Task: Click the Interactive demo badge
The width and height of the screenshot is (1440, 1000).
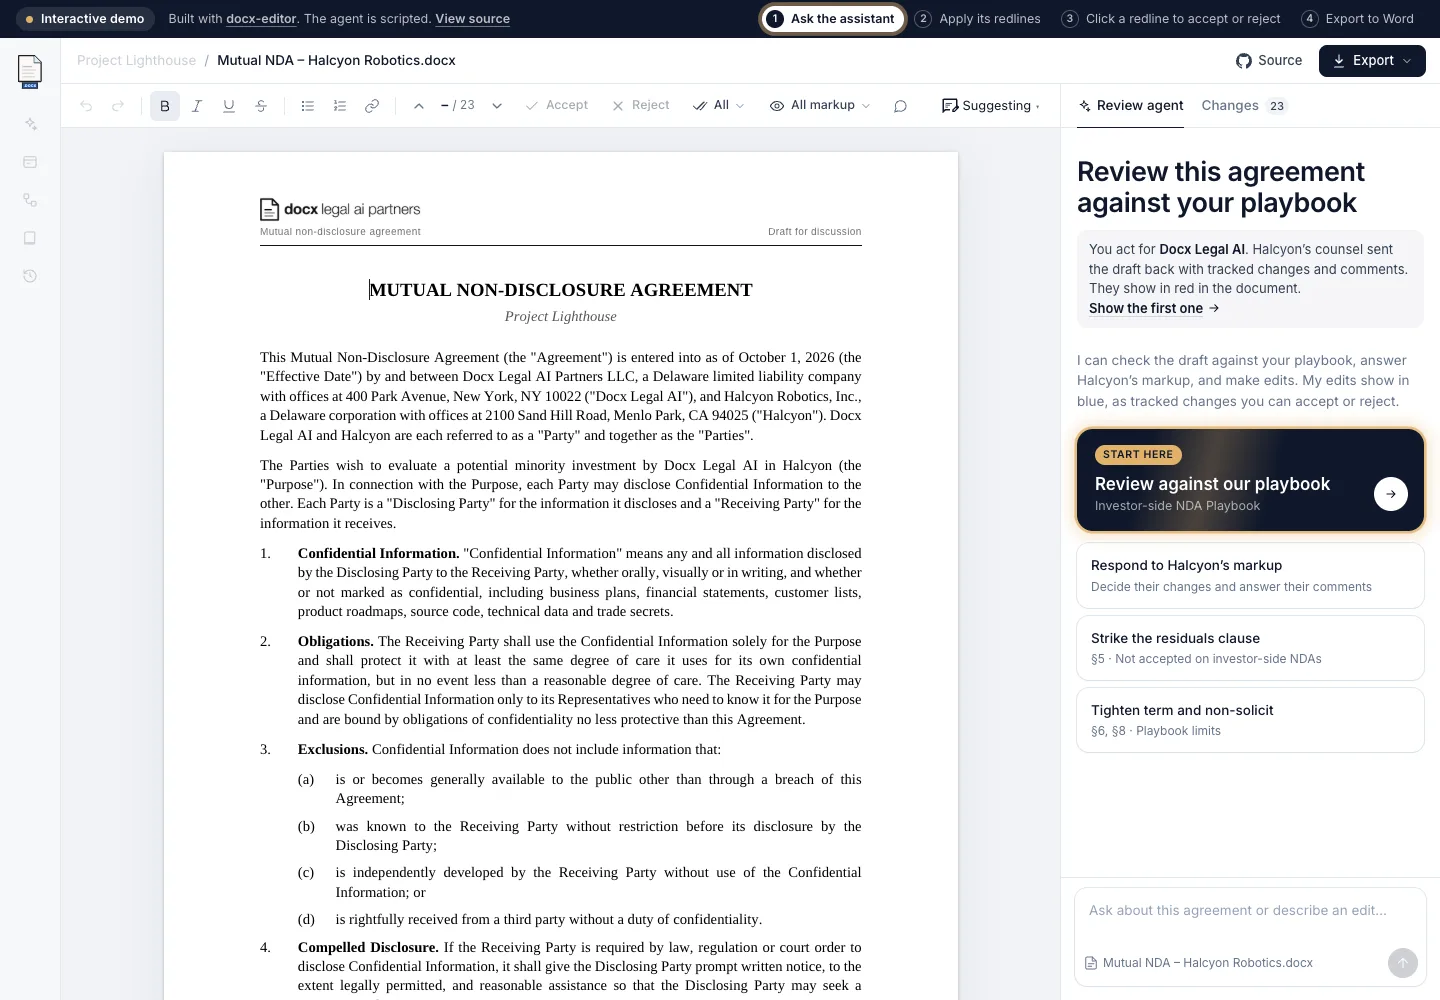Action: pos(86,19)
